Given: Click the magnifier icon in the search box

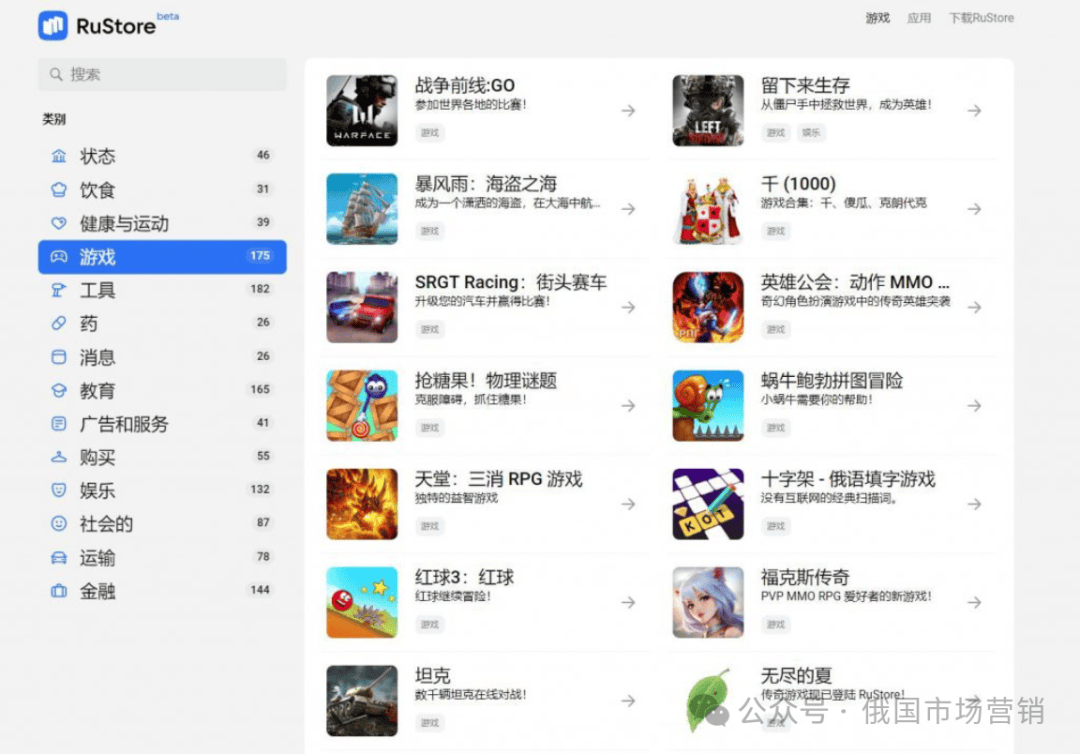Looking at the screenshot, I should click(56, 74).
